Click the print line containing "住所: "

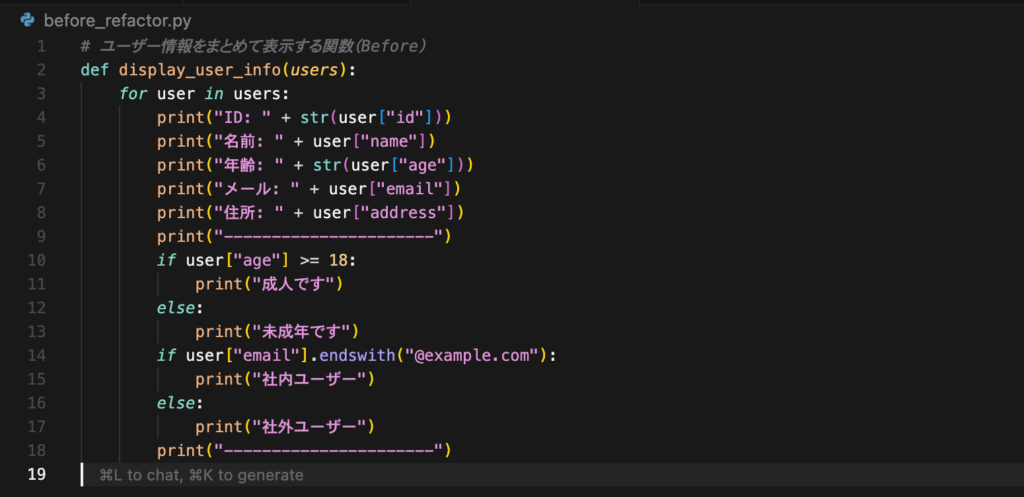tap(311, 213)
